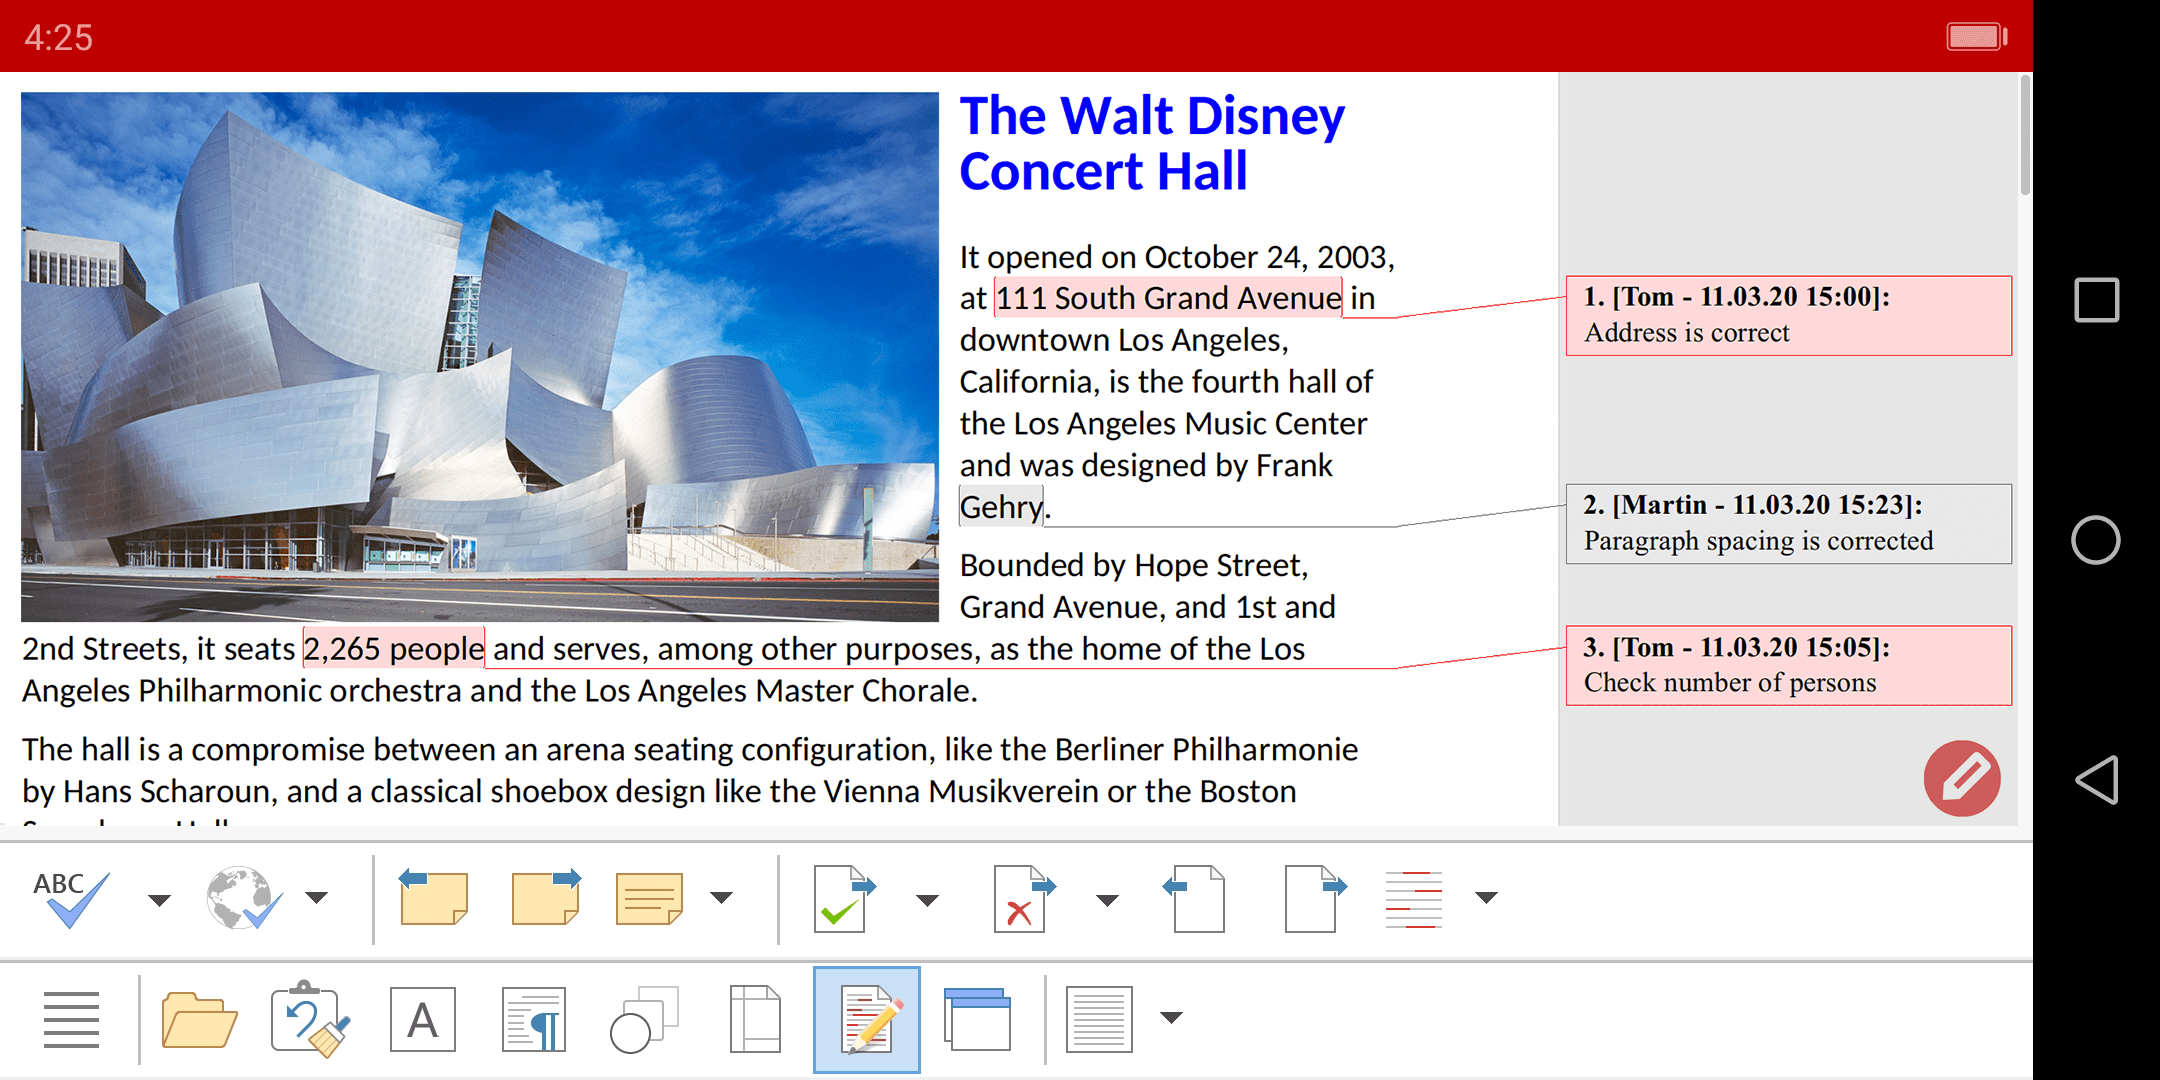Click the ABC spell check icon

tap(70, 898)
